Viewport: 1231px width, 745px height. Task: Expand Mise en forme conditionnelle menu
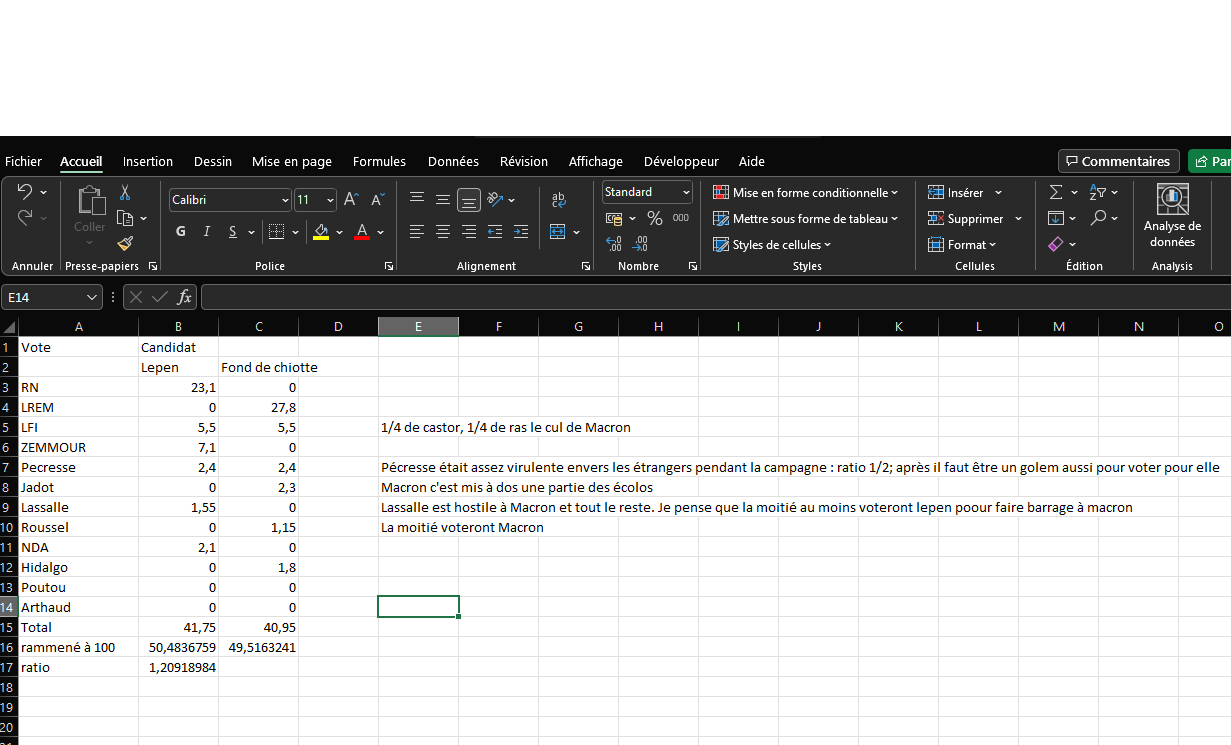click(x=806, y=193)
